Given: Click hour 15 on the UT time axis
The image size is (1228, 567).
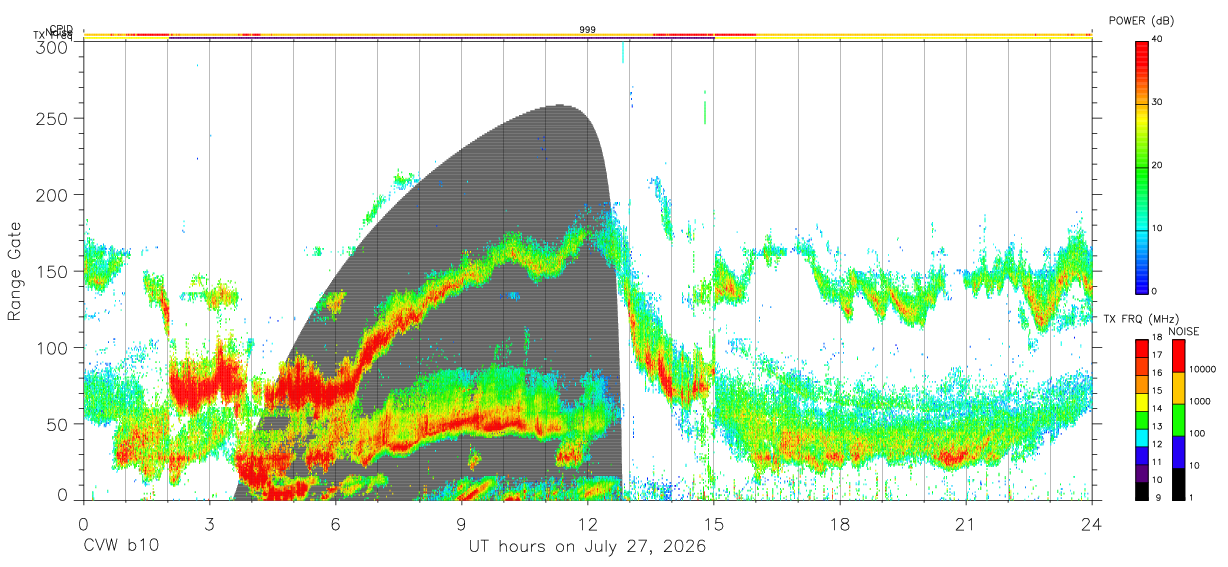Looking at the screenshot, I should (713, 525).
